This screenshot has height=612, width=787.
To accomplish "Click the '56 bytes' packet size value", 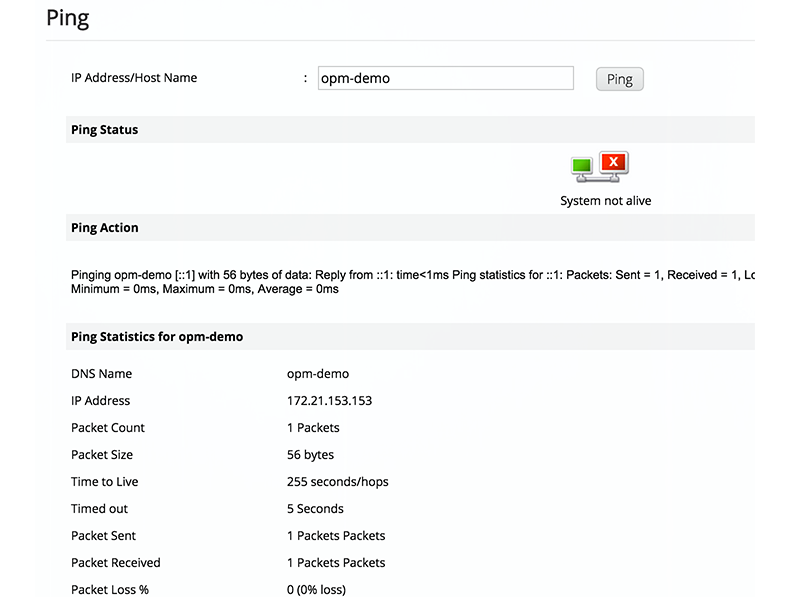I will [x=310, y=455].
